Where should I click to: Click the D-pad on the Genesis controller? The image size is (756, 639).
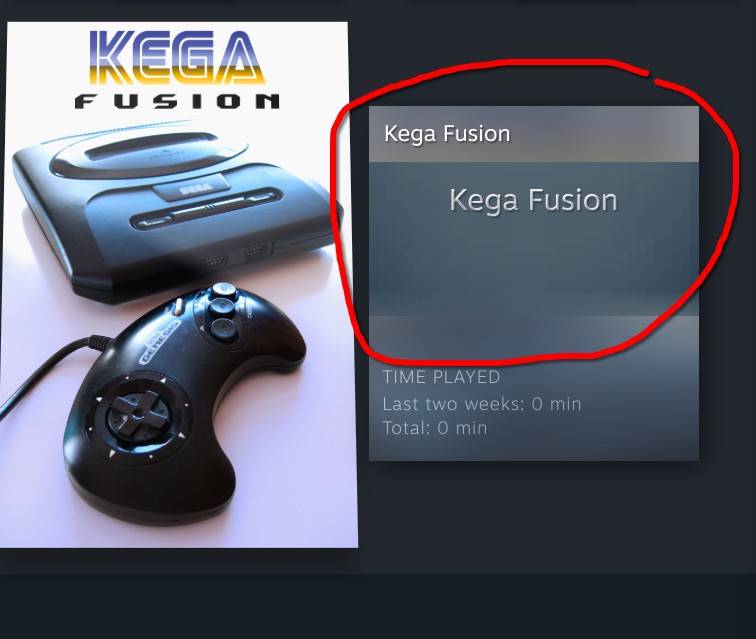pyautogui.click(x=139, y=414)
